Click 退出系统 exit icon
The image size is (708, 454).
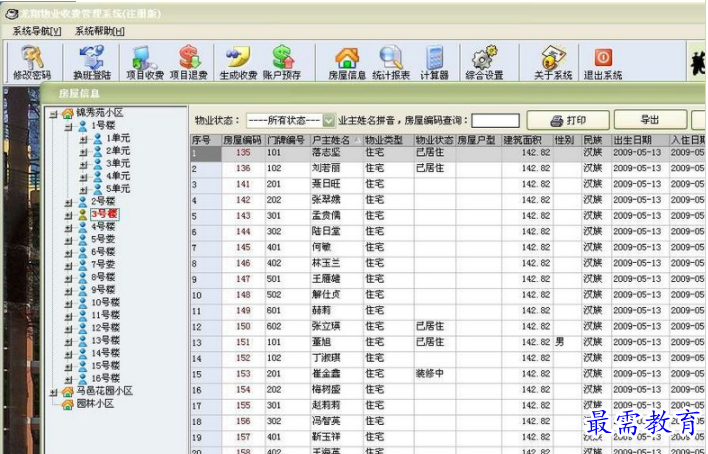603,62
